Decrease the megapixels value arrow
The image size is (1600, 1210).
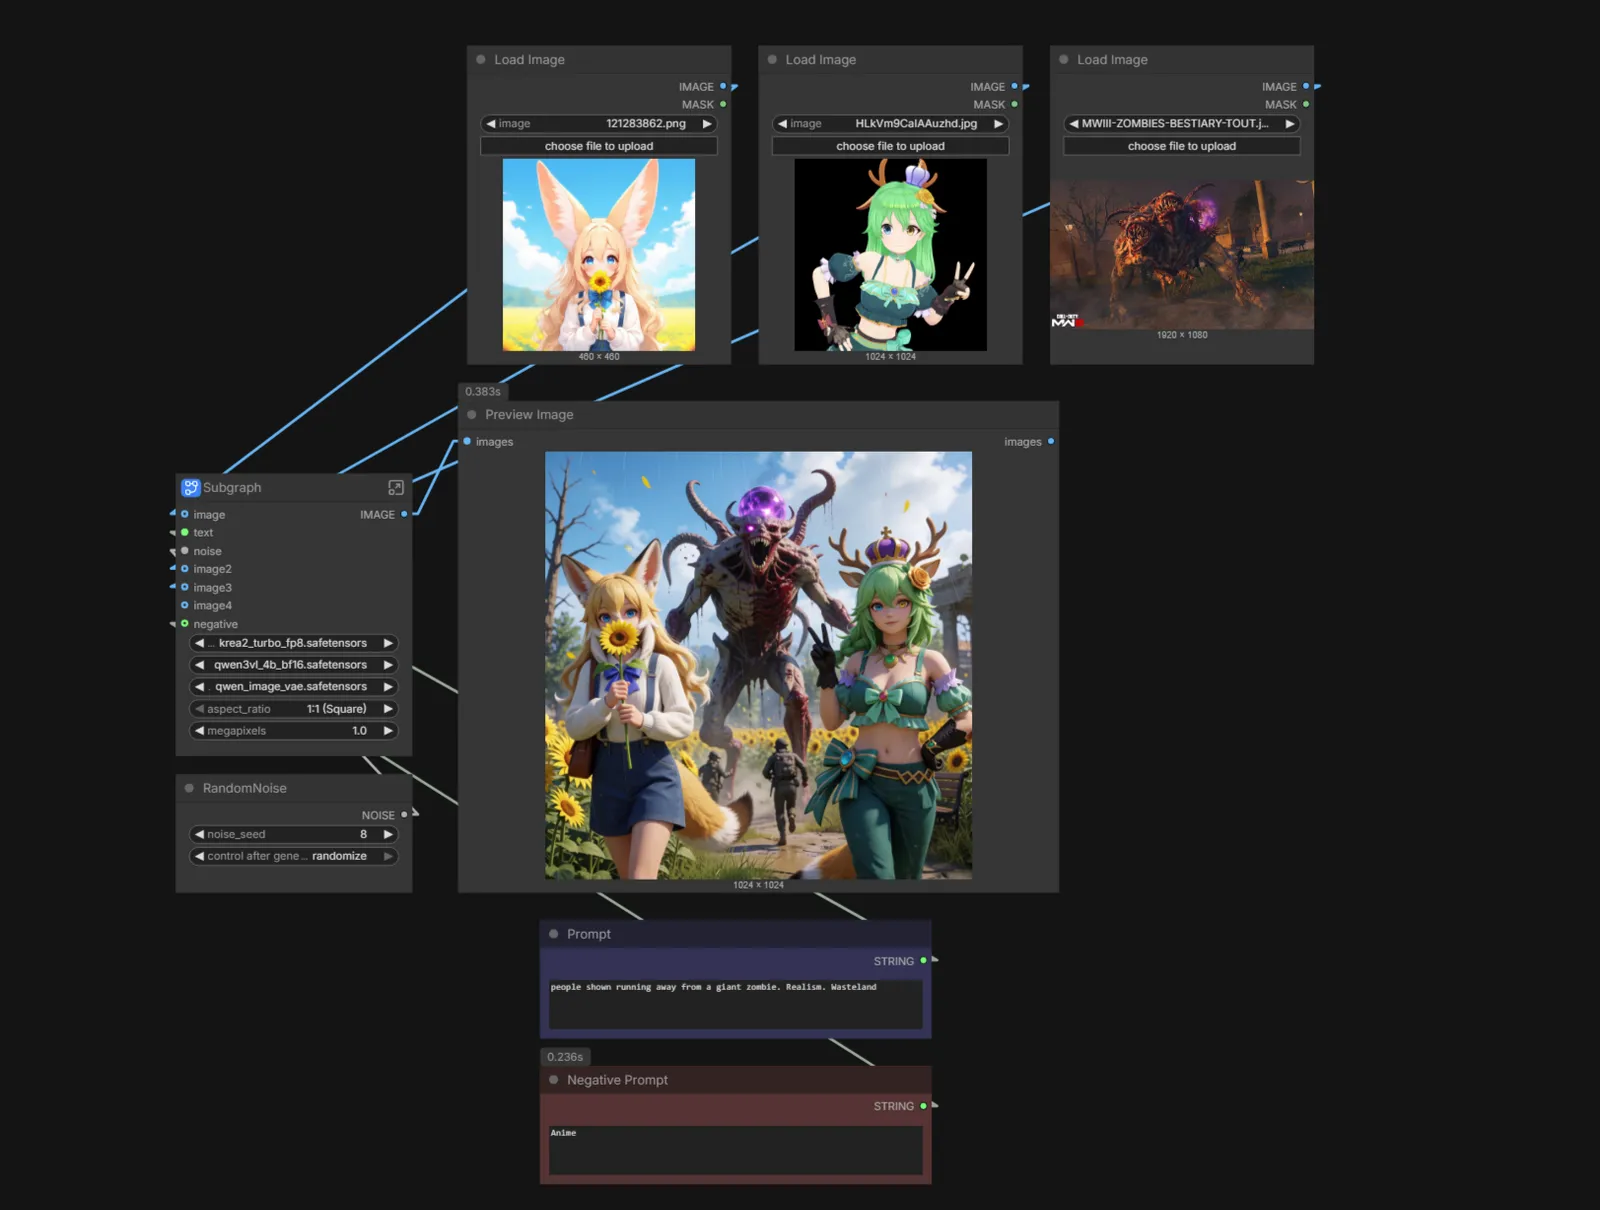[x=199, y=731]
